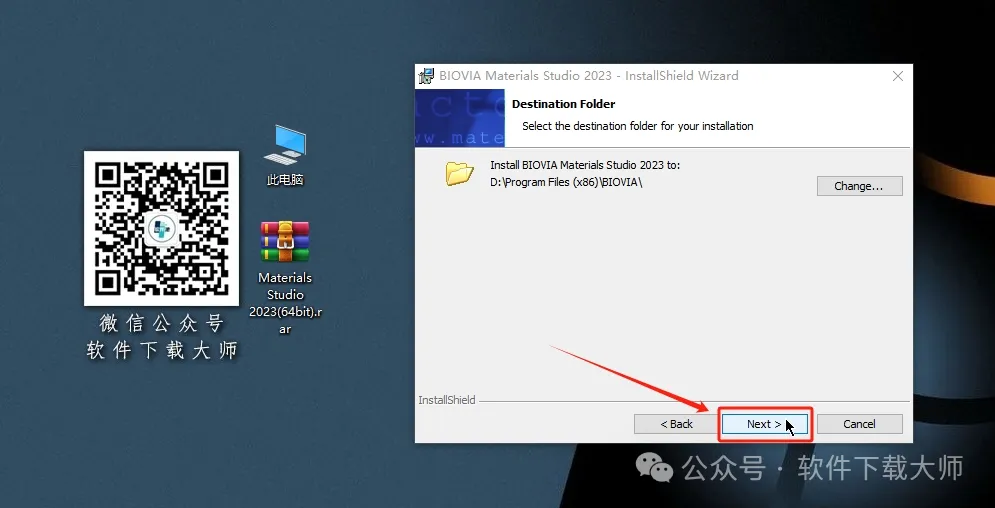This screenshot has height=508, width=995.
Task: Close the InstallShield Wizard window
Action: pyautogui.click(x=897, y=76)
